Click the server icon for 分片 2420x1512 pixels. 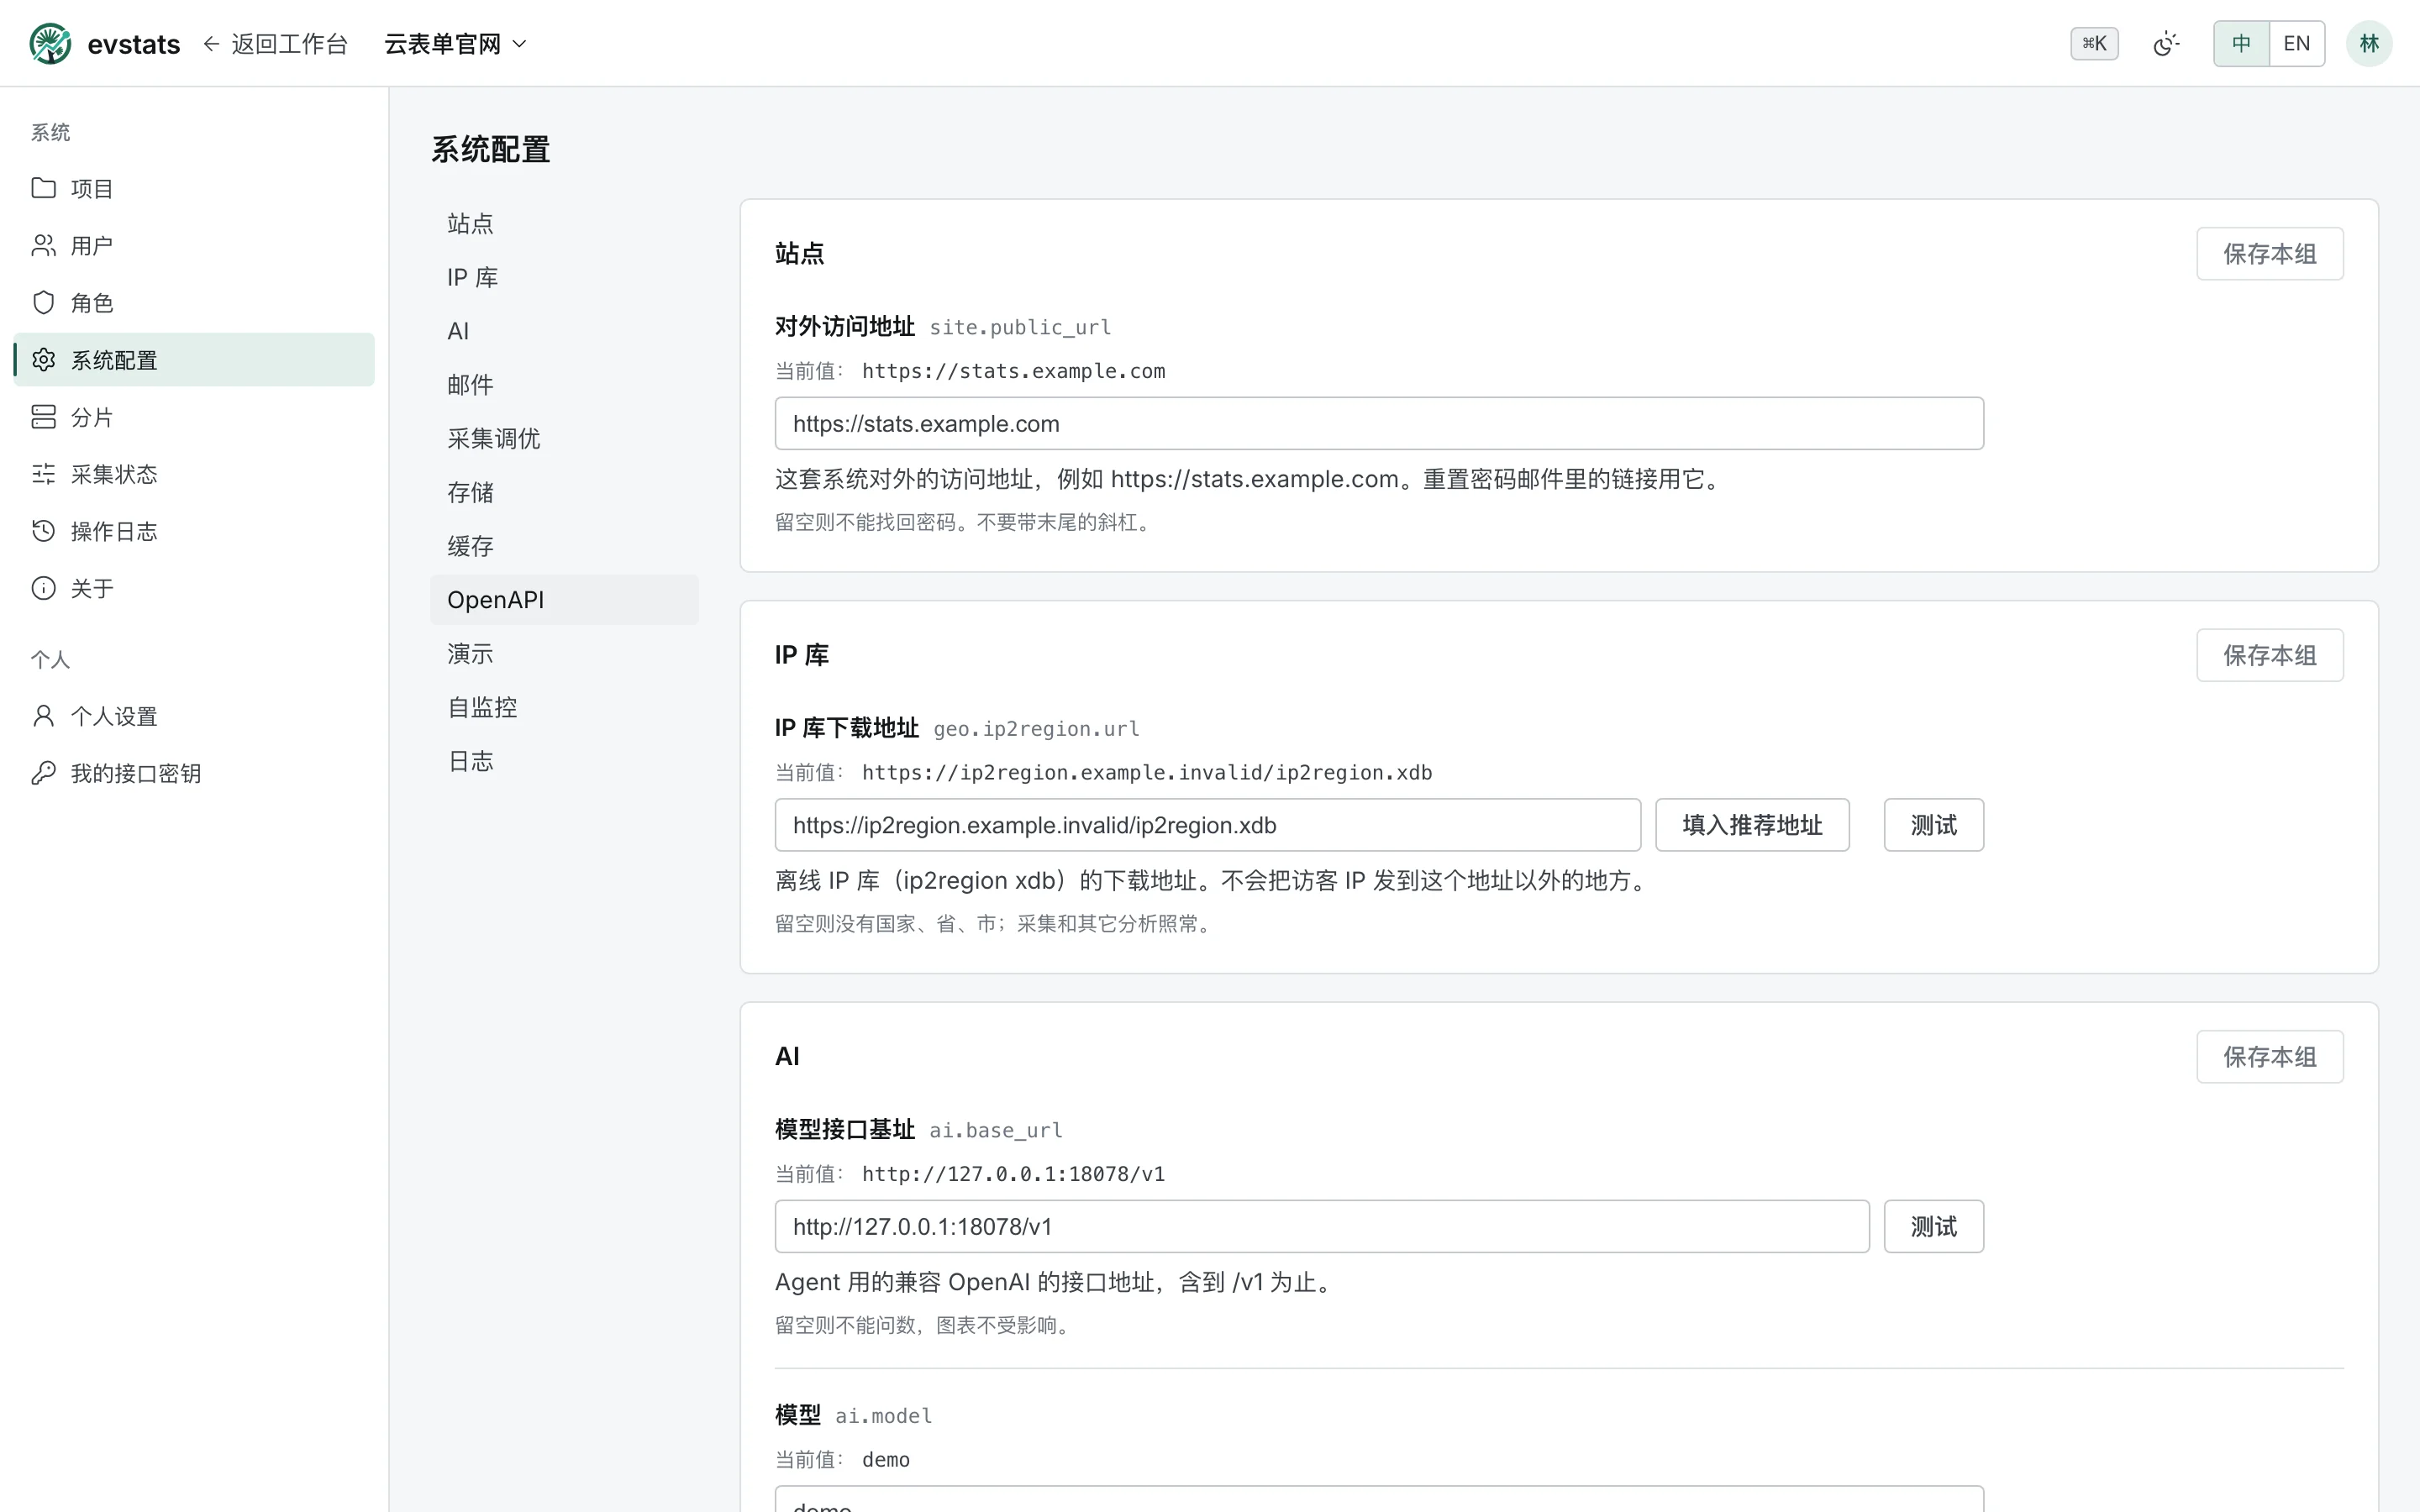pyautogui.click(x=43, y=417)
